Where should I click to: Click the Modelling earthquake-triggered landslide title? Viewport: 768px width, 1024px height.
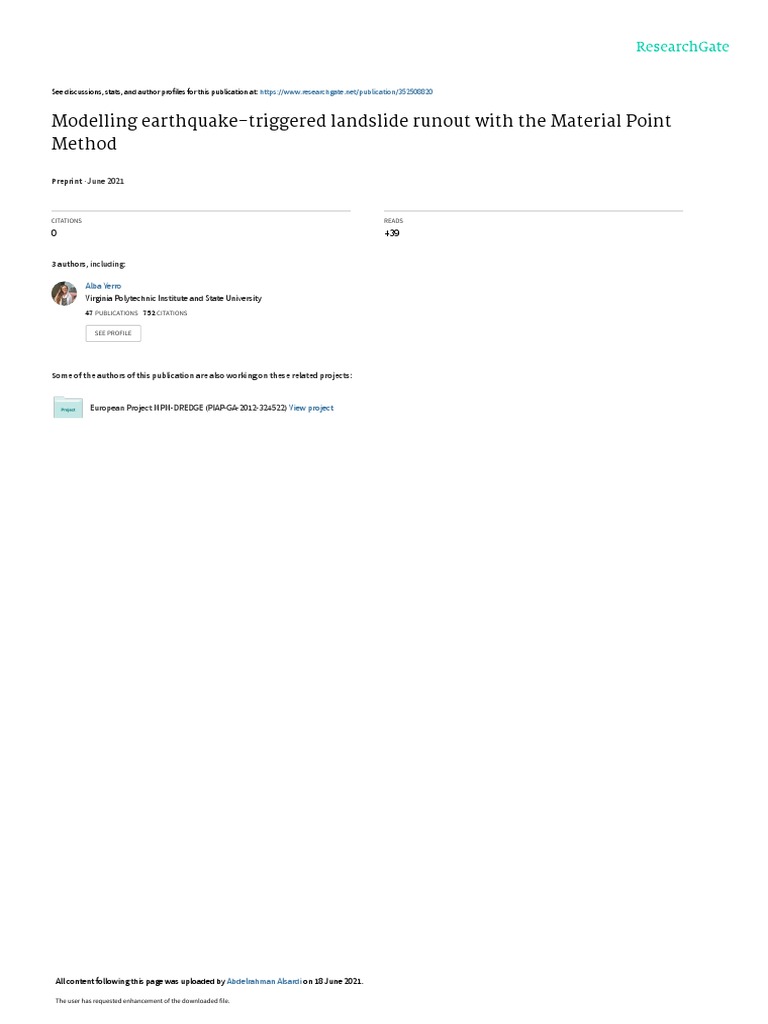click(x=361, y=132)
